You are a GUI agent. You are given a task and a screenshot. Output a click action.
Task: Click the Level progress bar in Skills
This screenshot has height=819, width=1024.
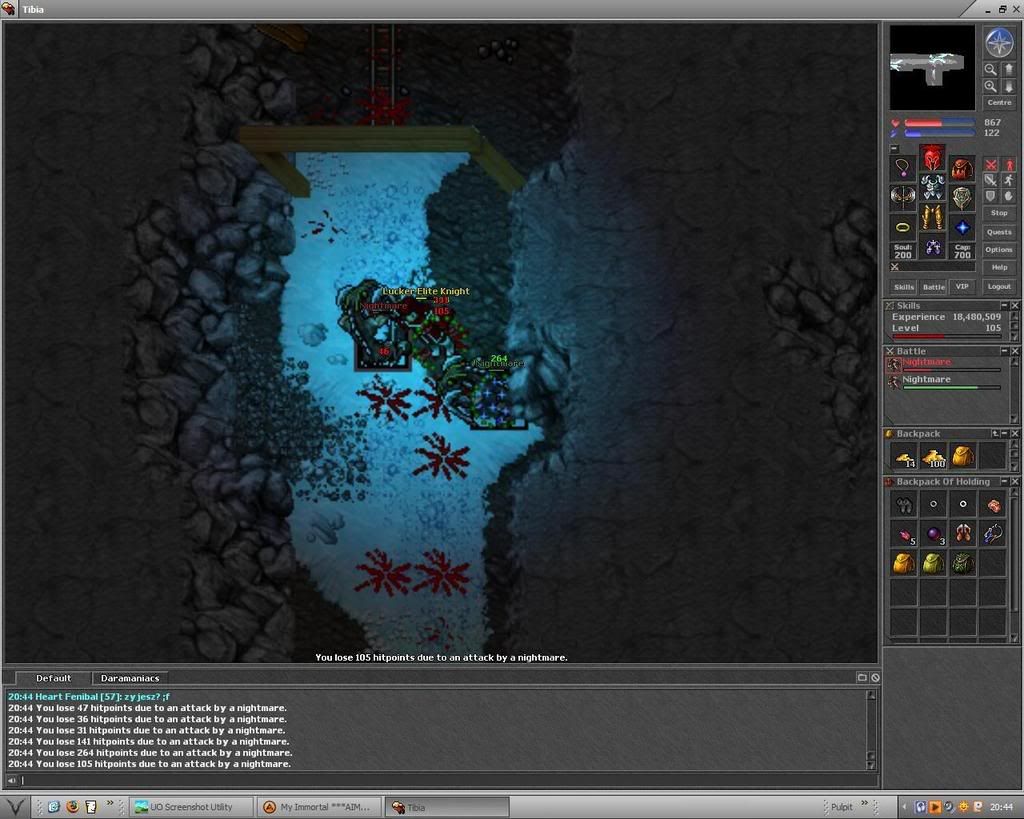pyautogui.click(x=946, y=336)
